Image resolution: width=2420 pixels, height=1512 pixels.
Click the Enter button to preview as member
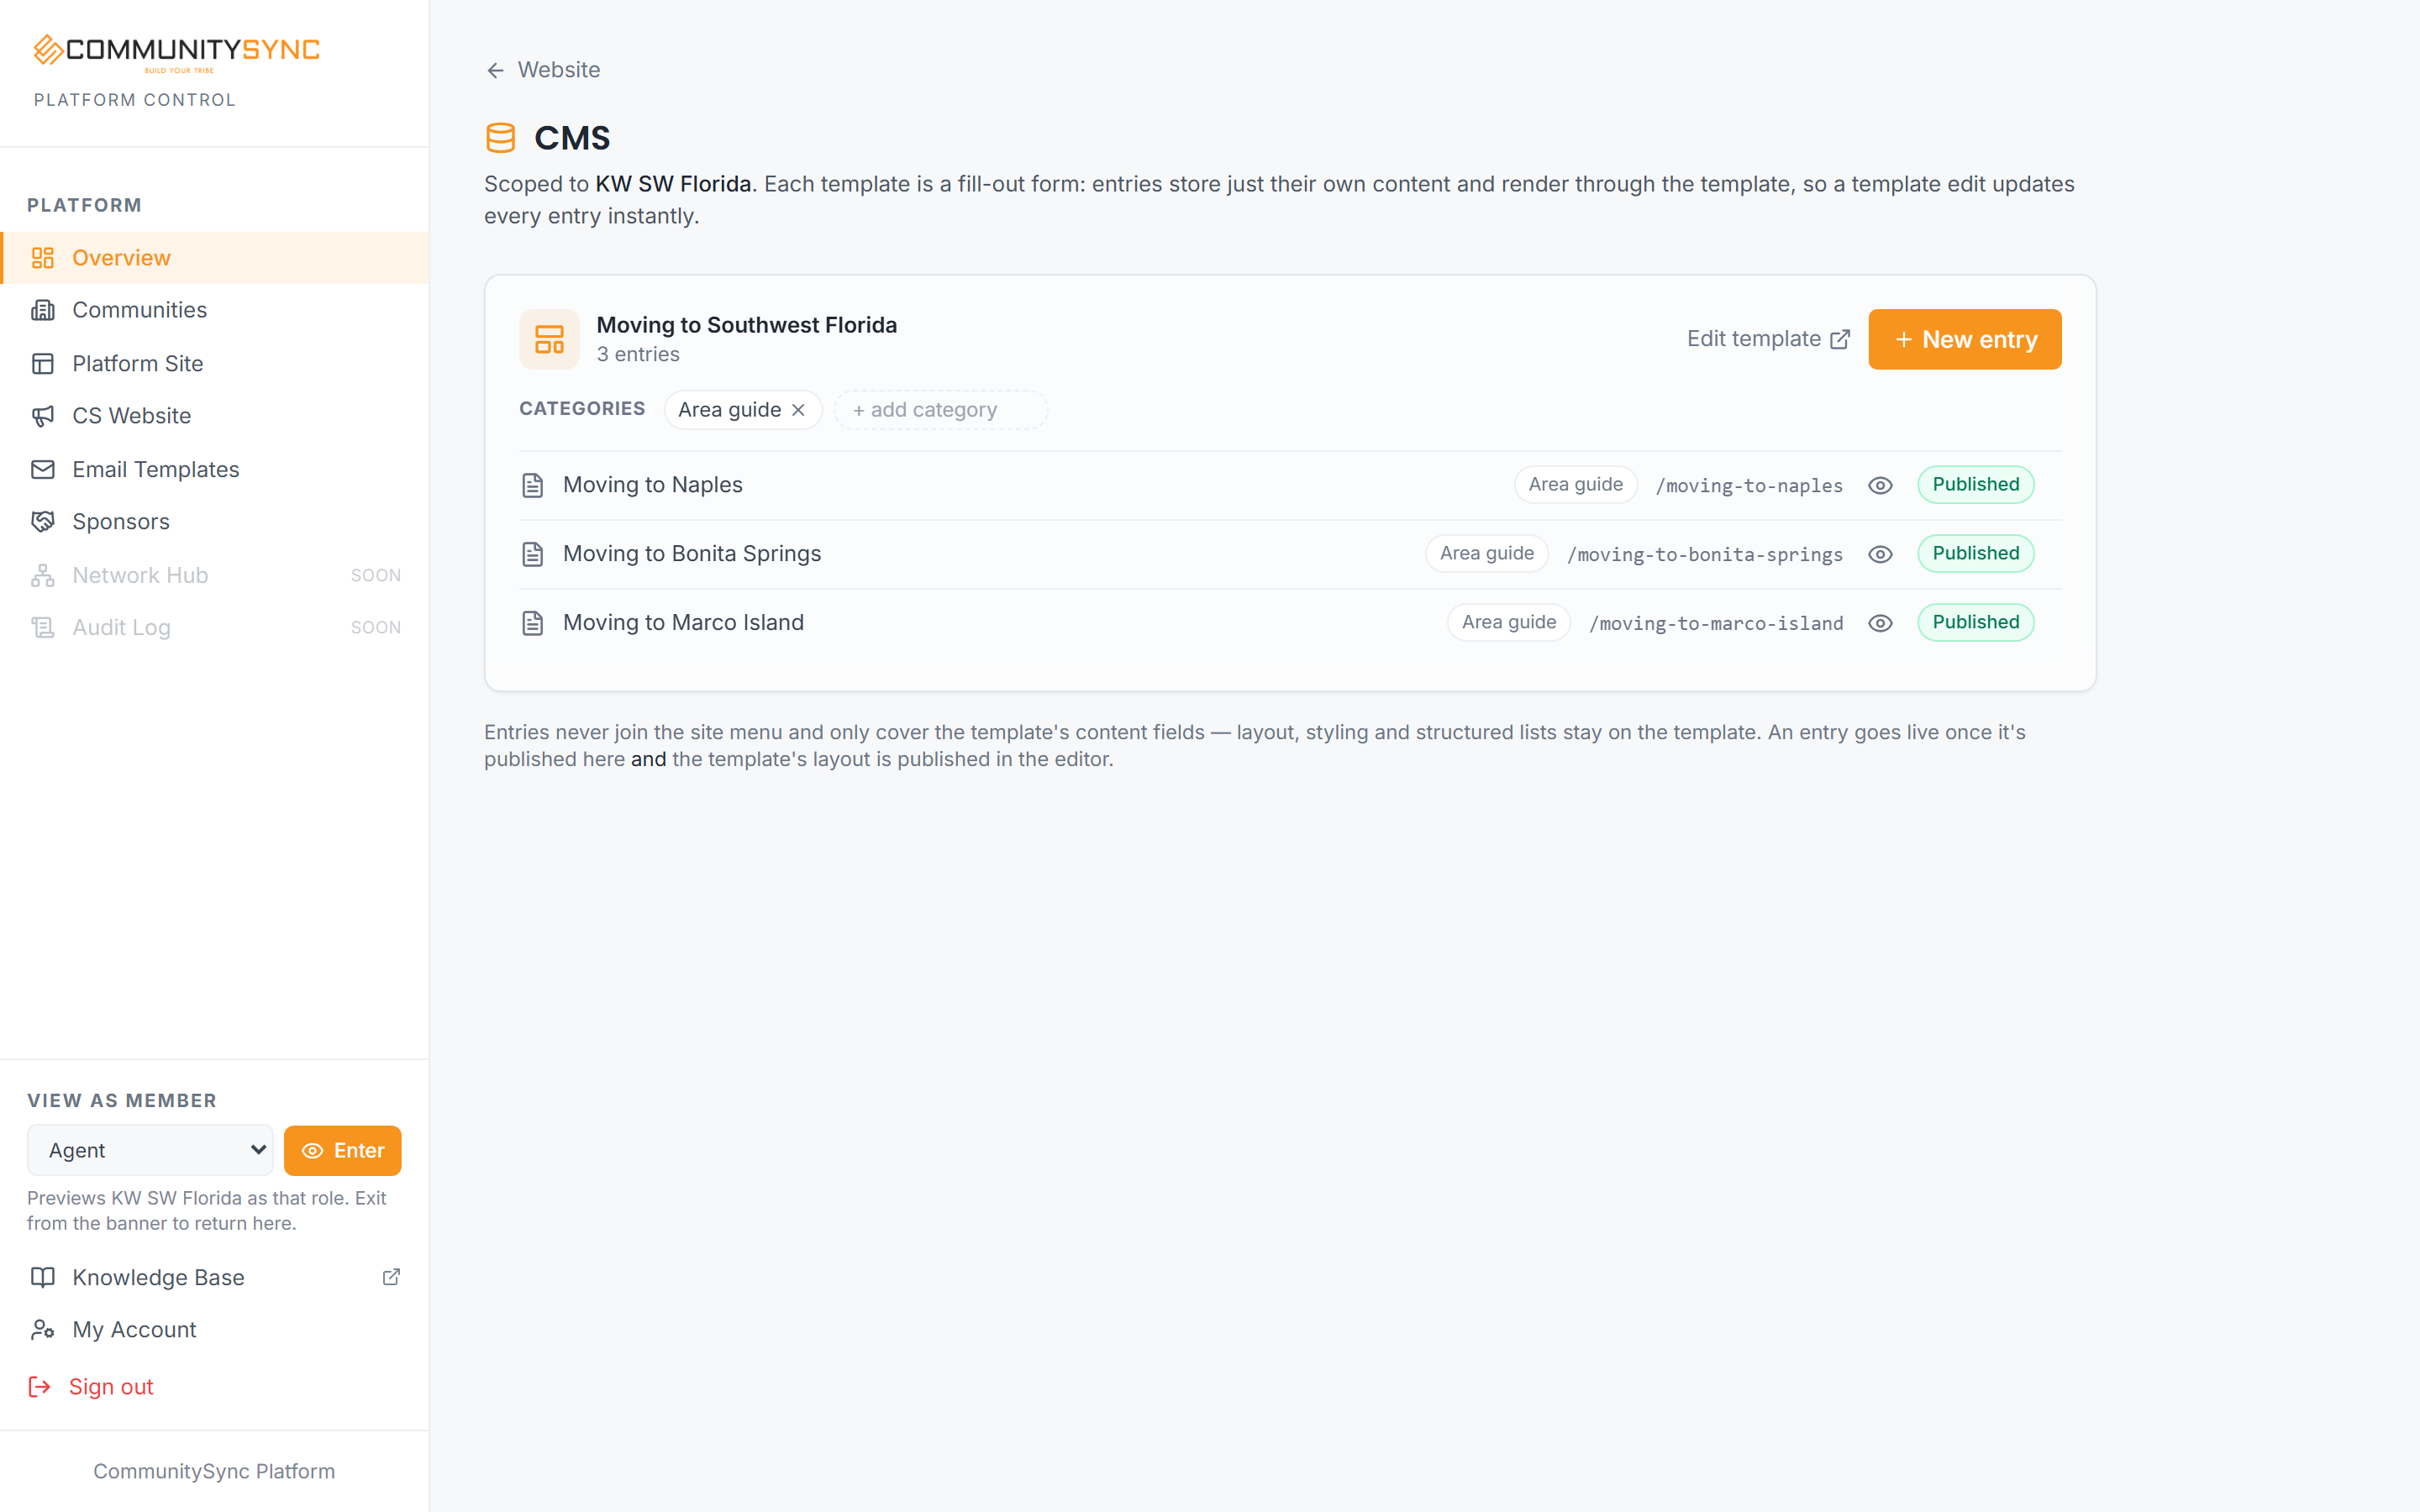coord(343,1150)
